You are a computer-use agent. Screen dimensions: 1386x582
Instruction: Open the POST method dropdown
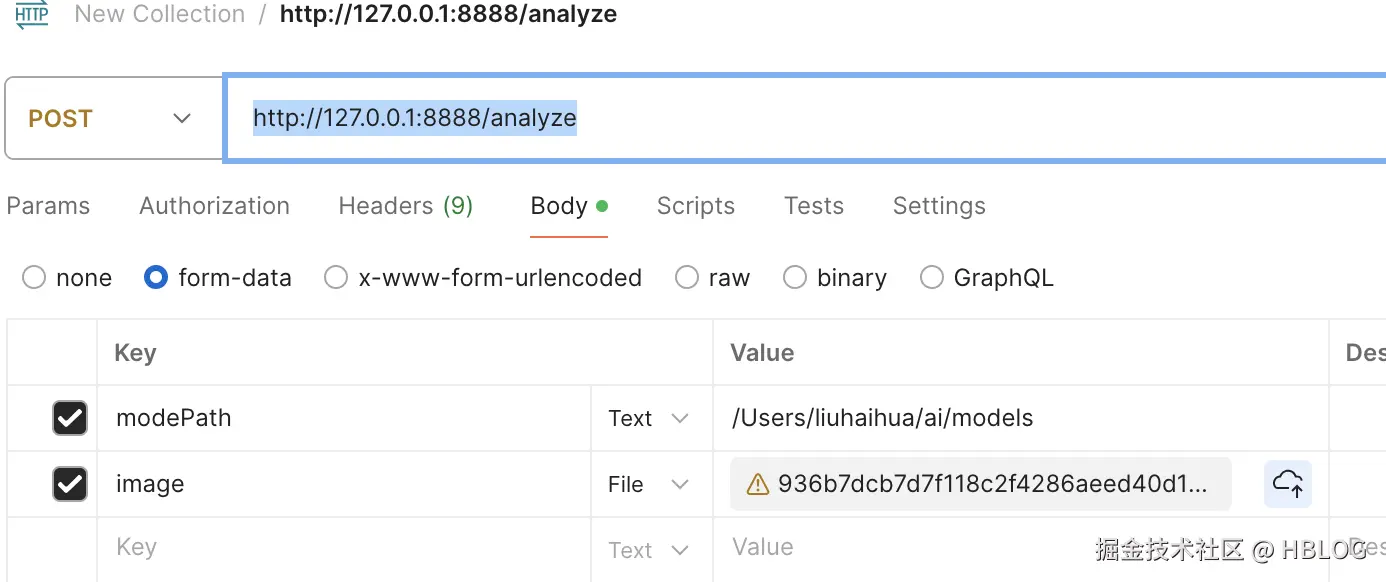point(110,118)
